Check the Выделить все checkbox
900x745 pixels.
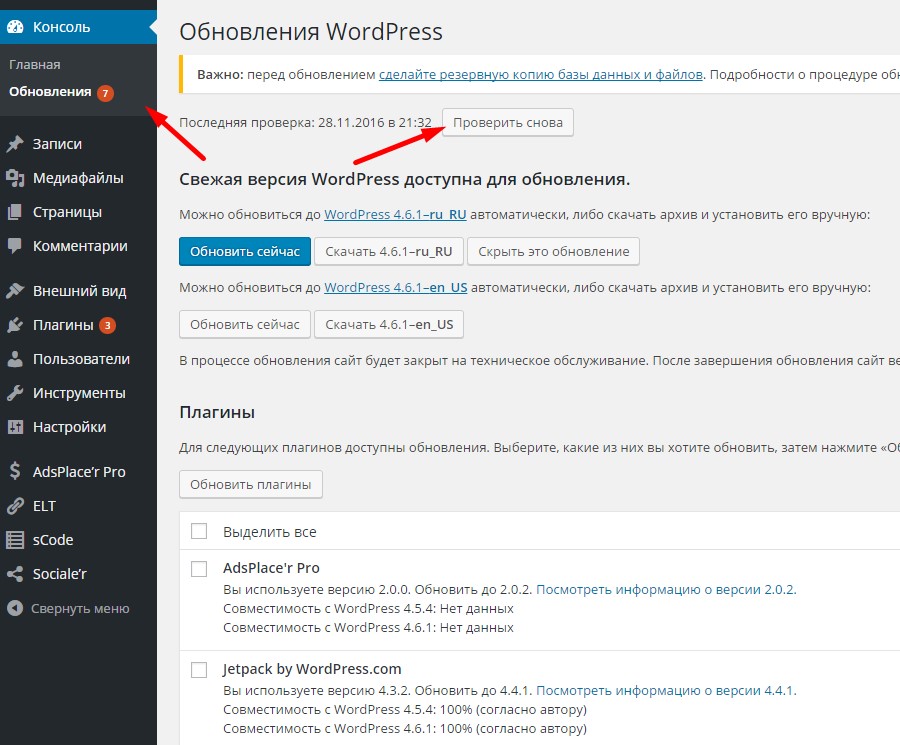[x=199, y=531]
